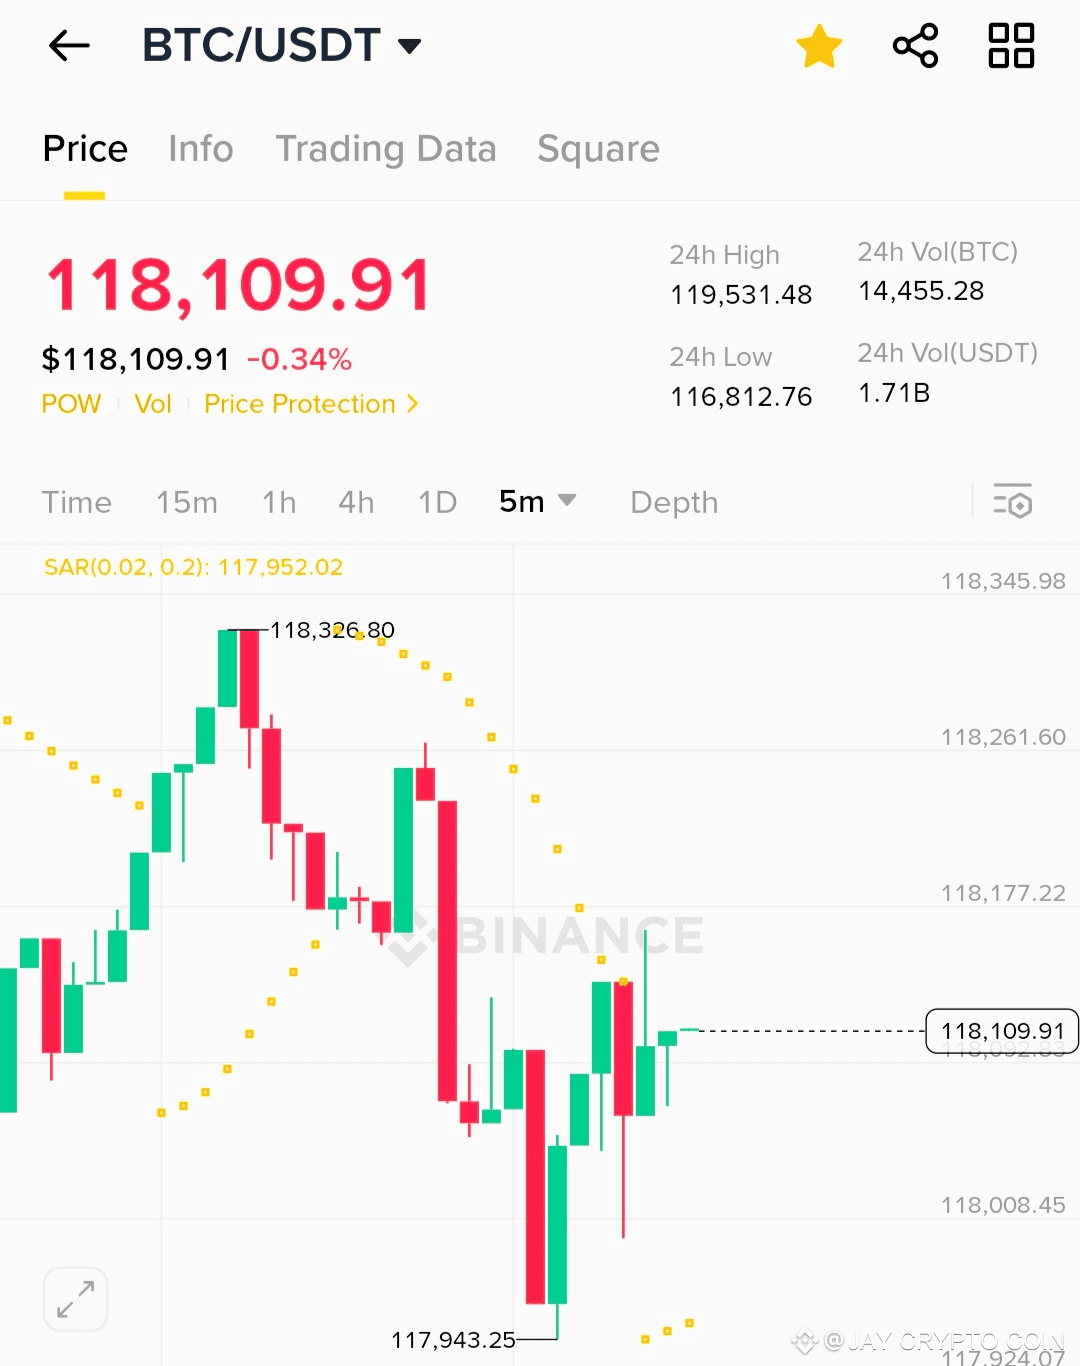Image resolution: width=1080 pixels, height=1366 pixels.
Task: Toggle the yellow favorite star
Action: [x=819, y=46]
